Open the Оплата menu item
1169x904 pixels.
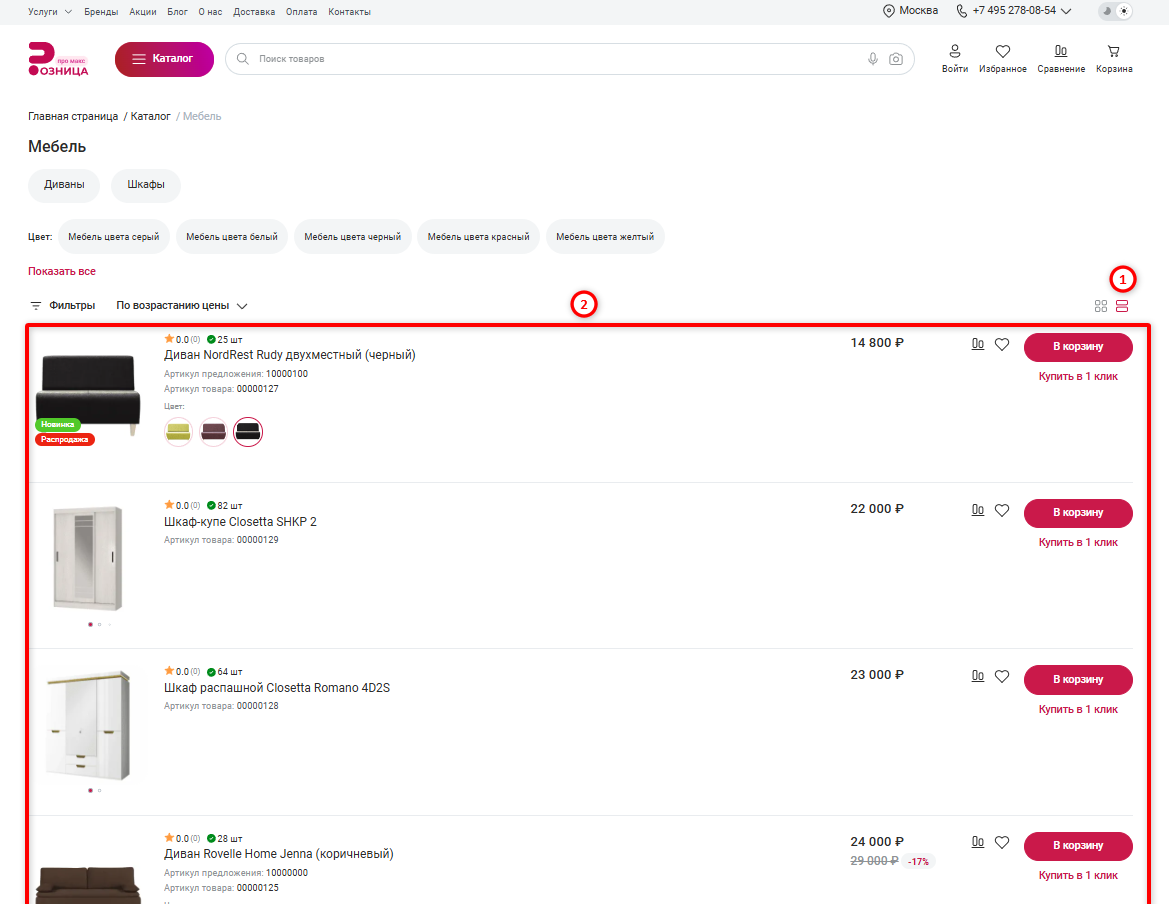(301, 12)
